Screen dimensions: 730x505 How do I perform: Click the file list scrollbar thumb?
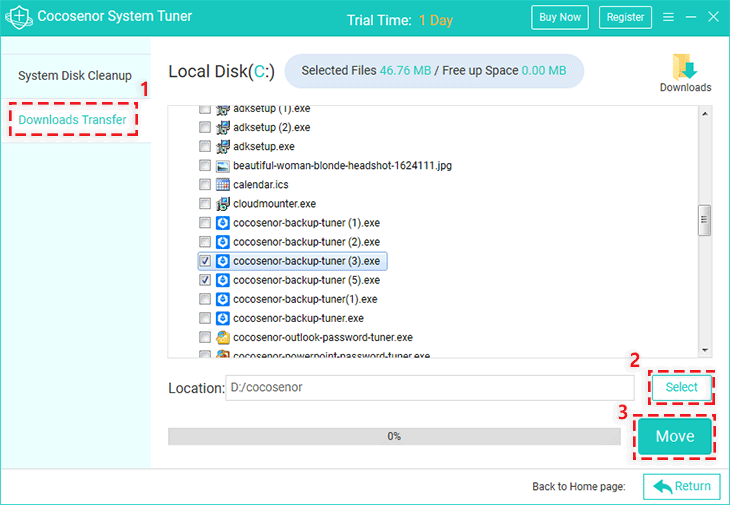(x=705, y=220)
